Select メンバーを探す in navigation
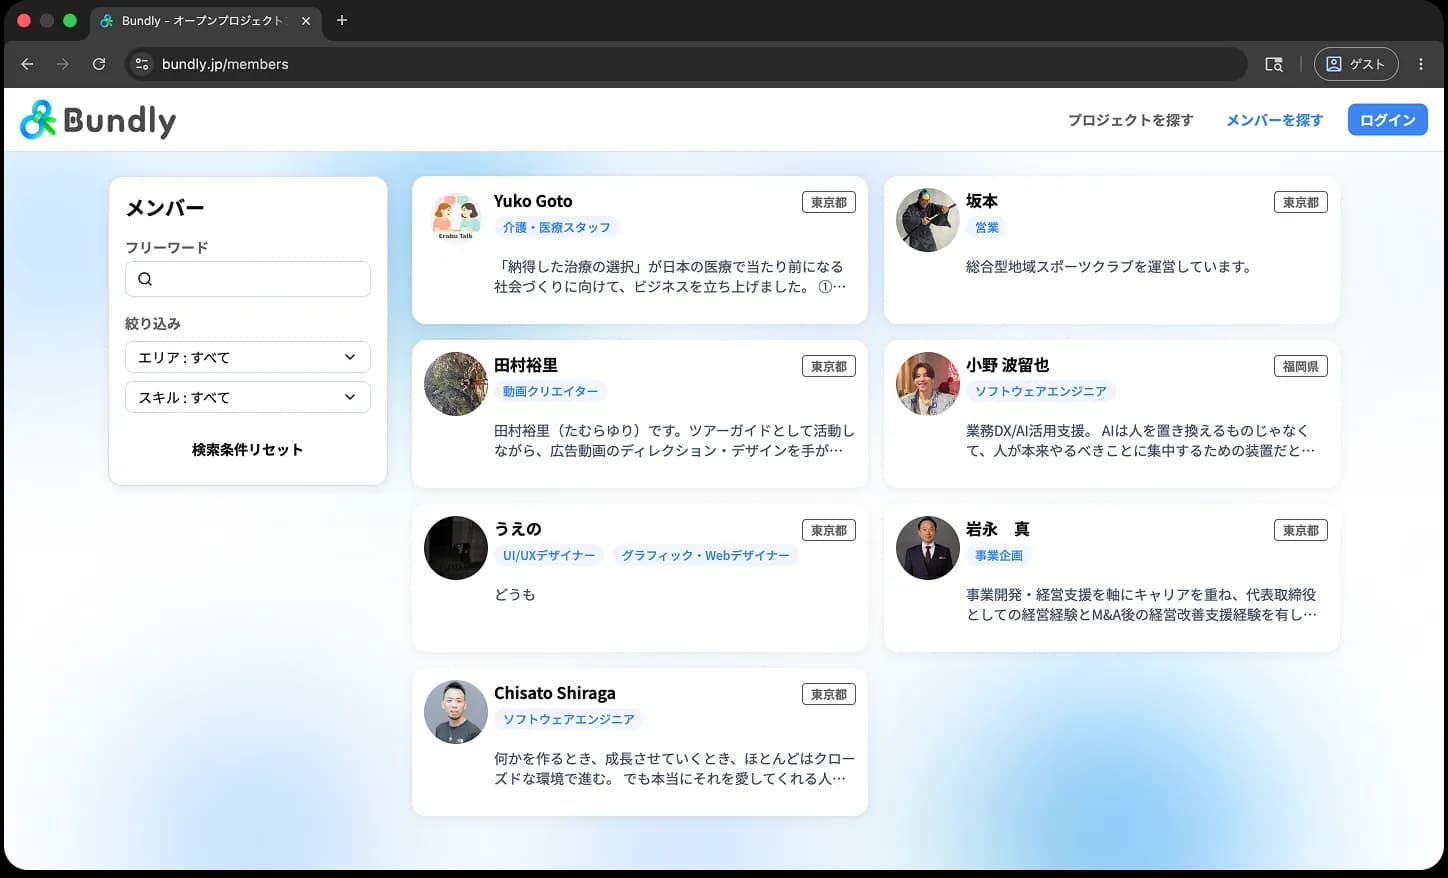 1274,120
